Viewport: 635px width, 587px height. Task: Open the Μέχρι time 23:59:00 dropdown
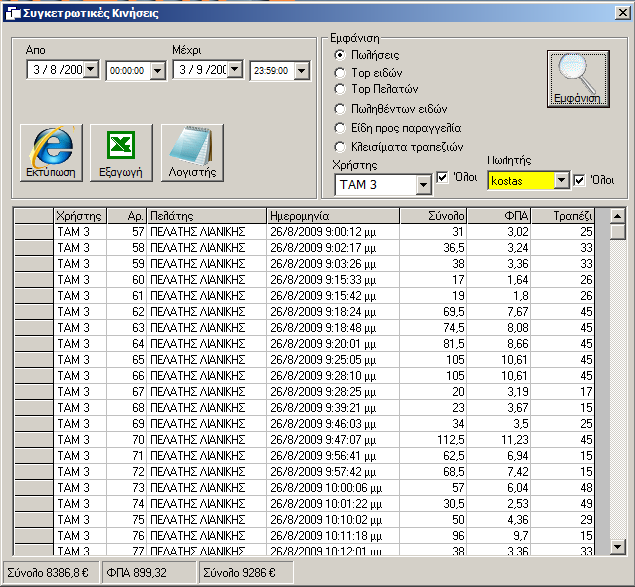click(301, 71)
